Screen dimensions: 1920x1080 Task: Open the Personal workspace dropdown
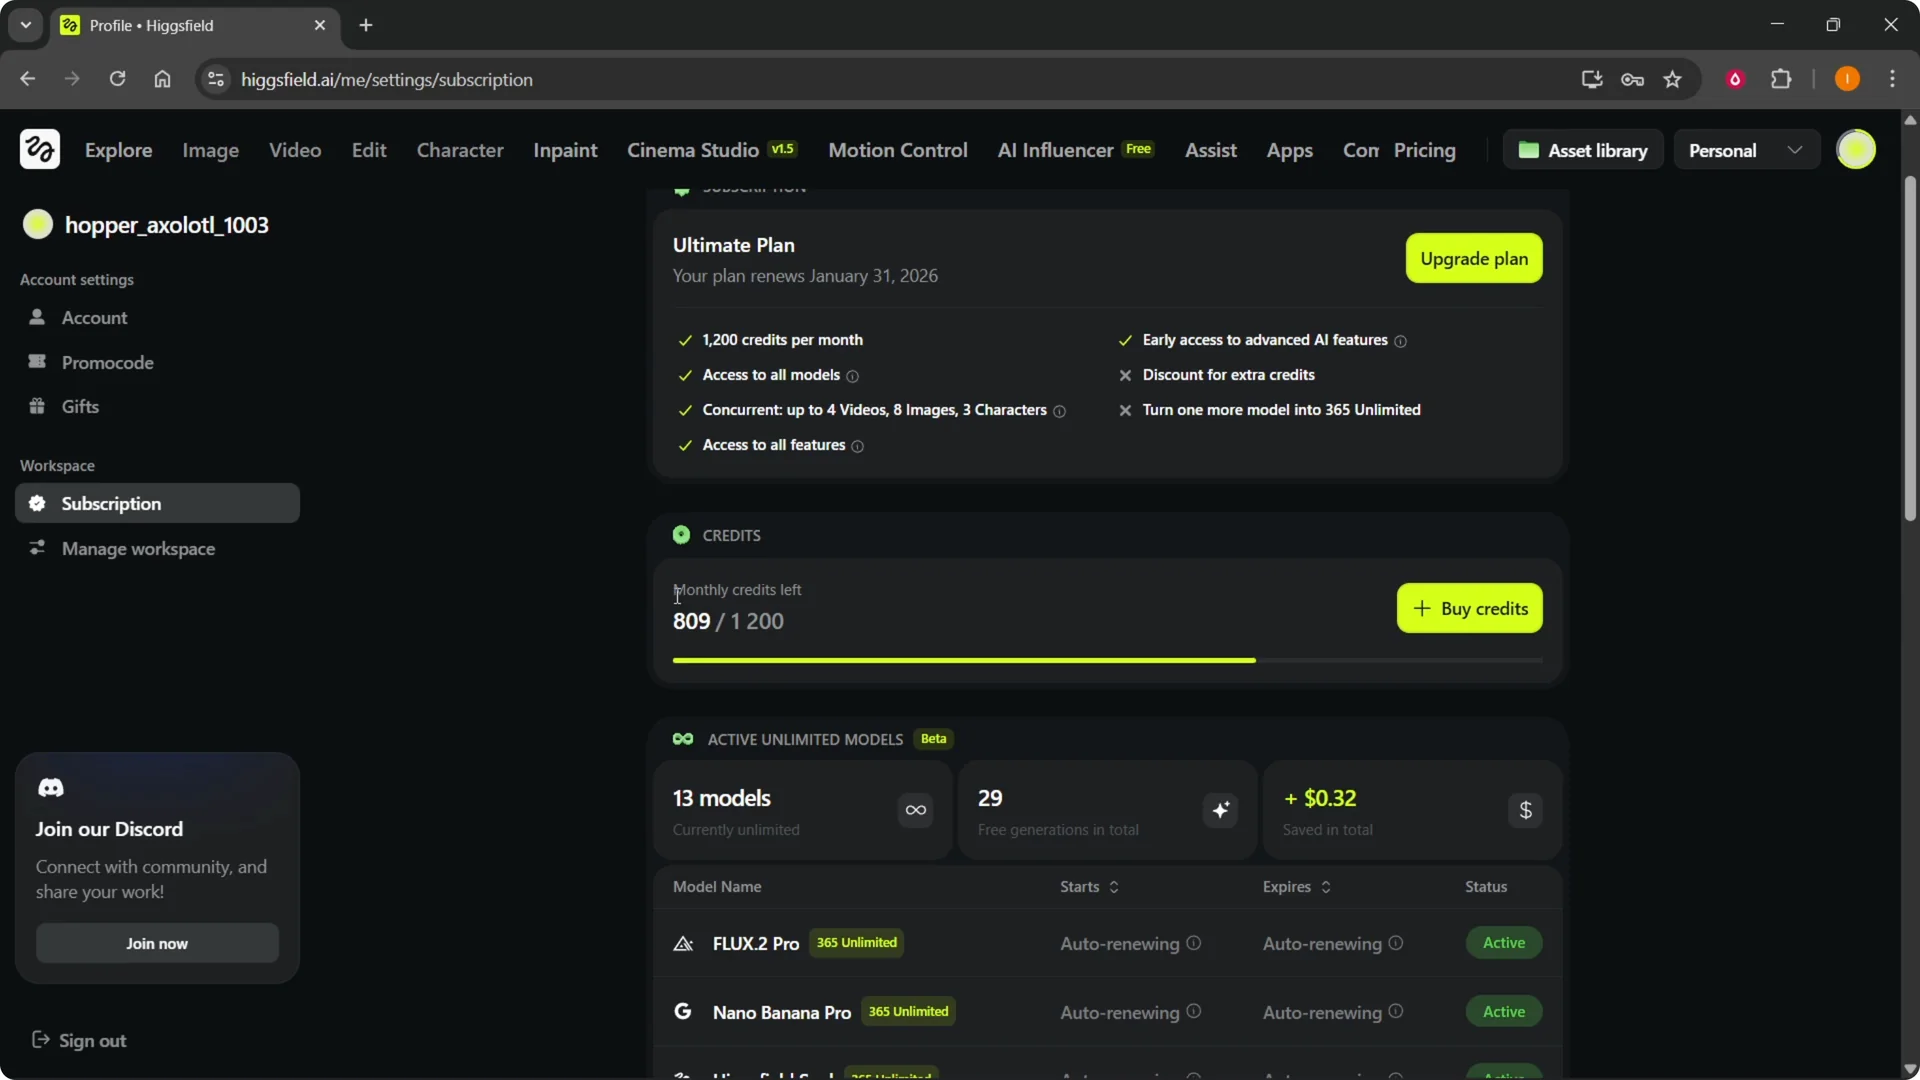[1745, 149]
